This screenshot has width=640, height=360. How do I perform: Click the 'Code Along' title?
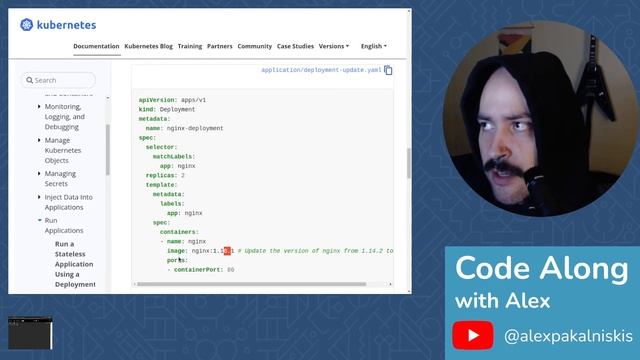542,269
